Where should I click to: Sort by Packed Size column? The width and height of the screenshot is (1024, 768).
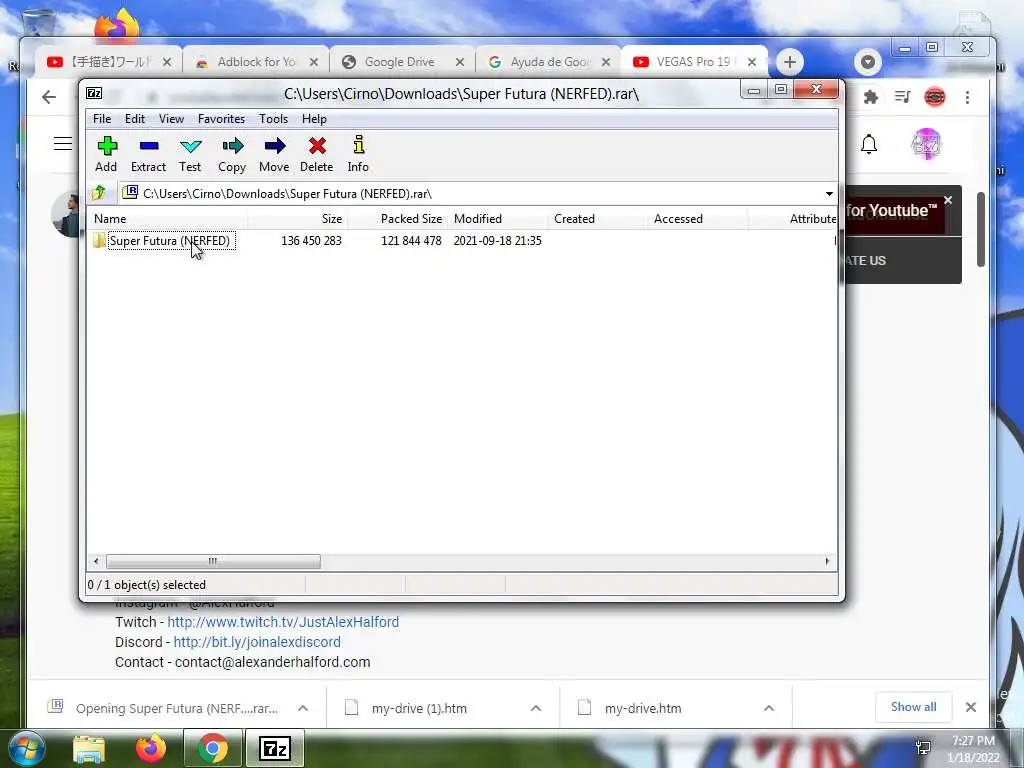click(398, 219)
